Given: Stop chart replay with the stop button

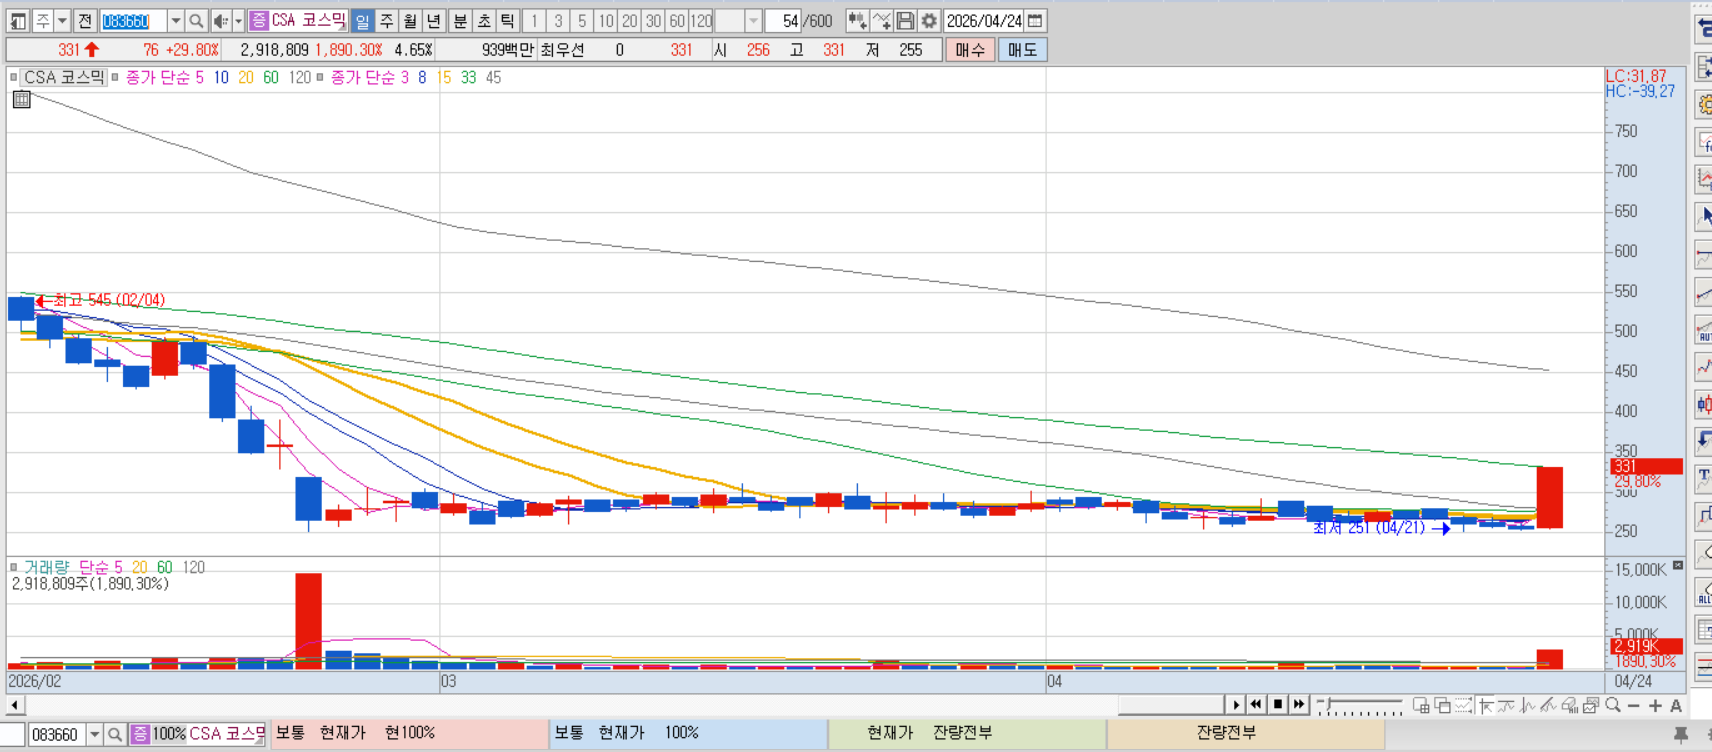Looking at the screenshot, I should tap(1278, 705).
